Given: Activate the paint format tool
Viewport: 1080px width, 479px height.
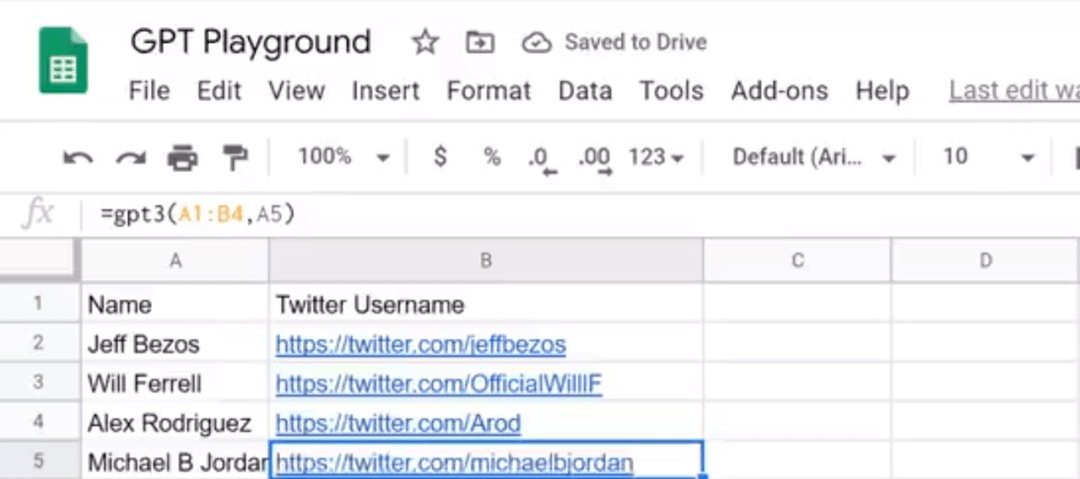Looking at the screenshot, I should pyautogui.click(x=235, y=157).
